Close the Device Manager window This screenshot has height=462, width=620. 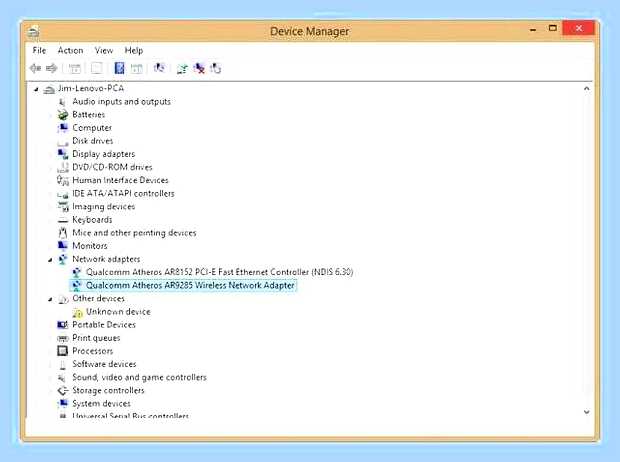(x=578, y=28)
